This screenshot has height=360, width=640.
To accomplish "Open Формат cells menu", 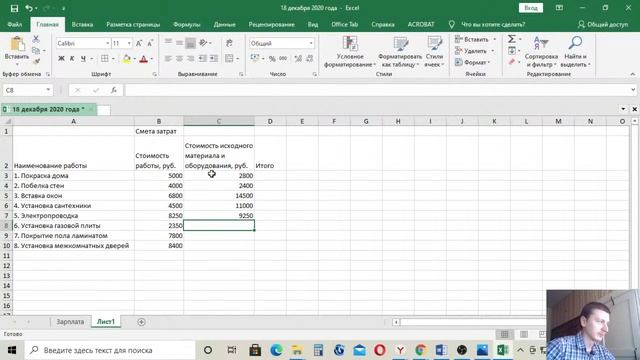I will [x=473, y=62].
